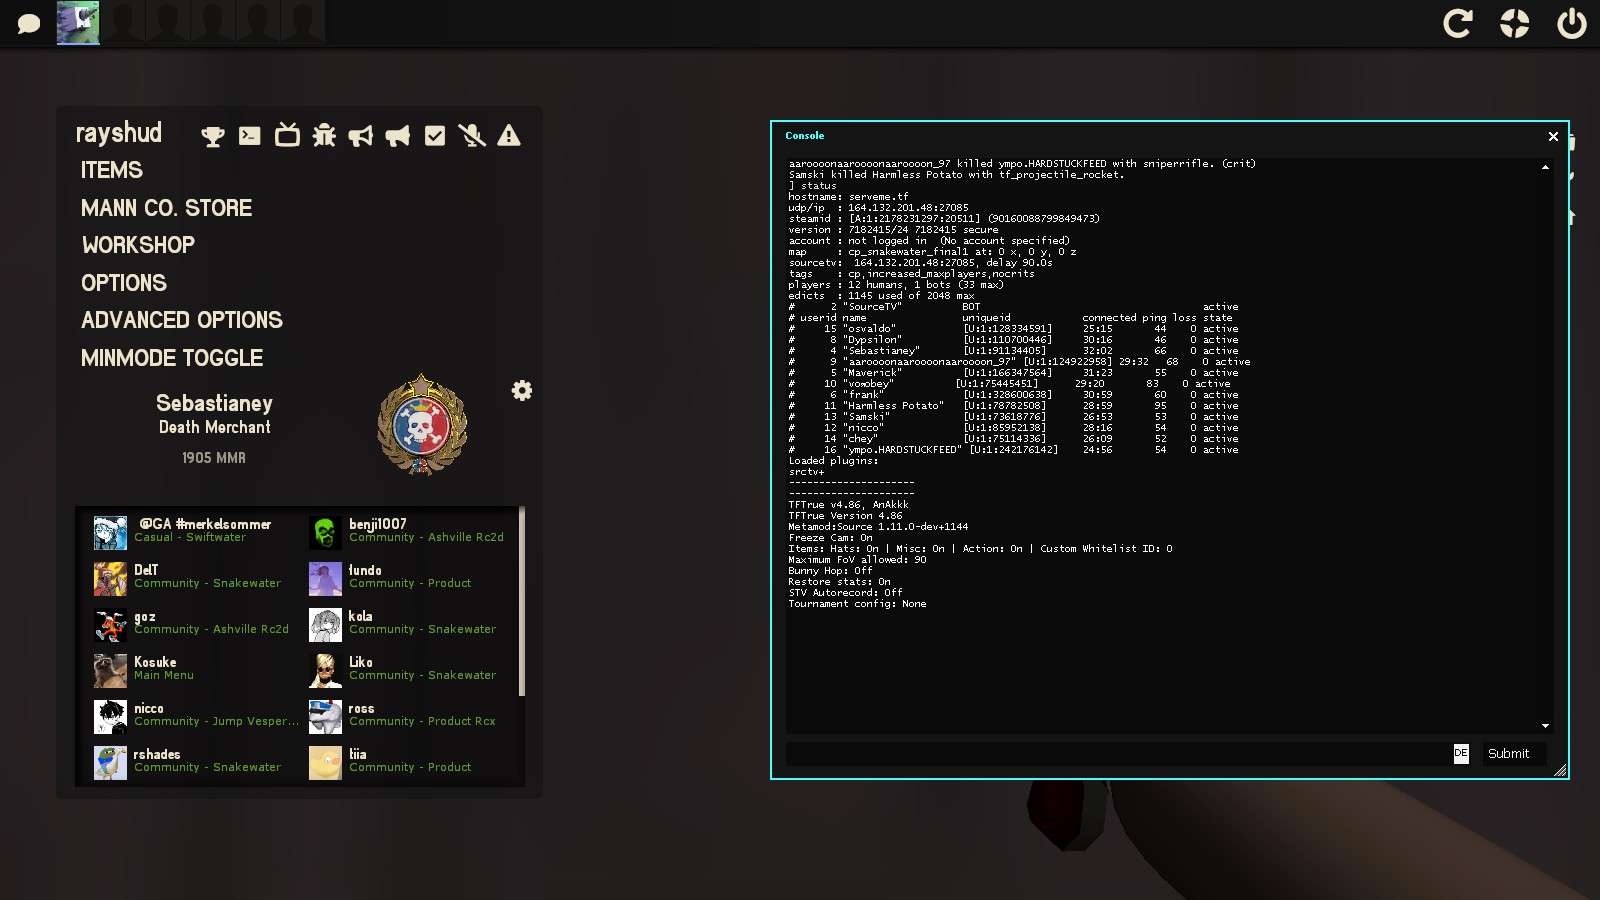This screenshot has width=1600, height=900.
Task: Click the warning triangle icon
Action: pyautogui.click(x=509, y=135)
